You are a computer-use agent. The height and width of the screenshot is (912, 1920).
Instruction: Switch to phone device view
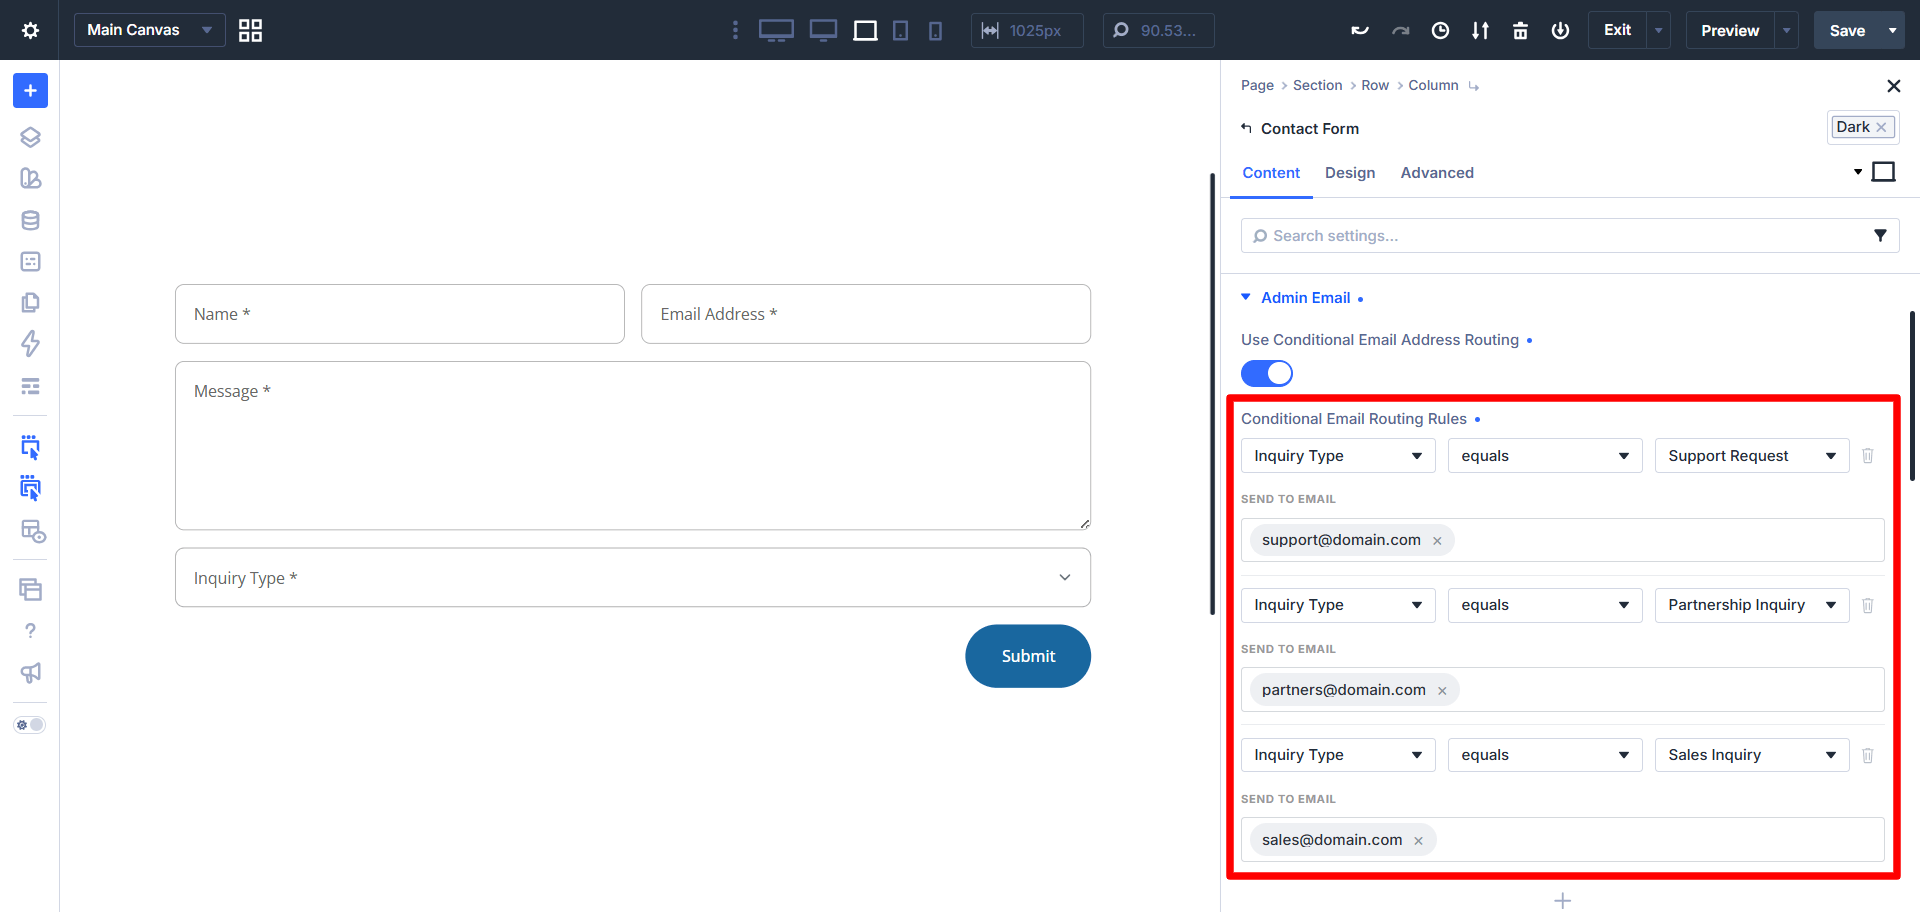click(x=935, y=31)
